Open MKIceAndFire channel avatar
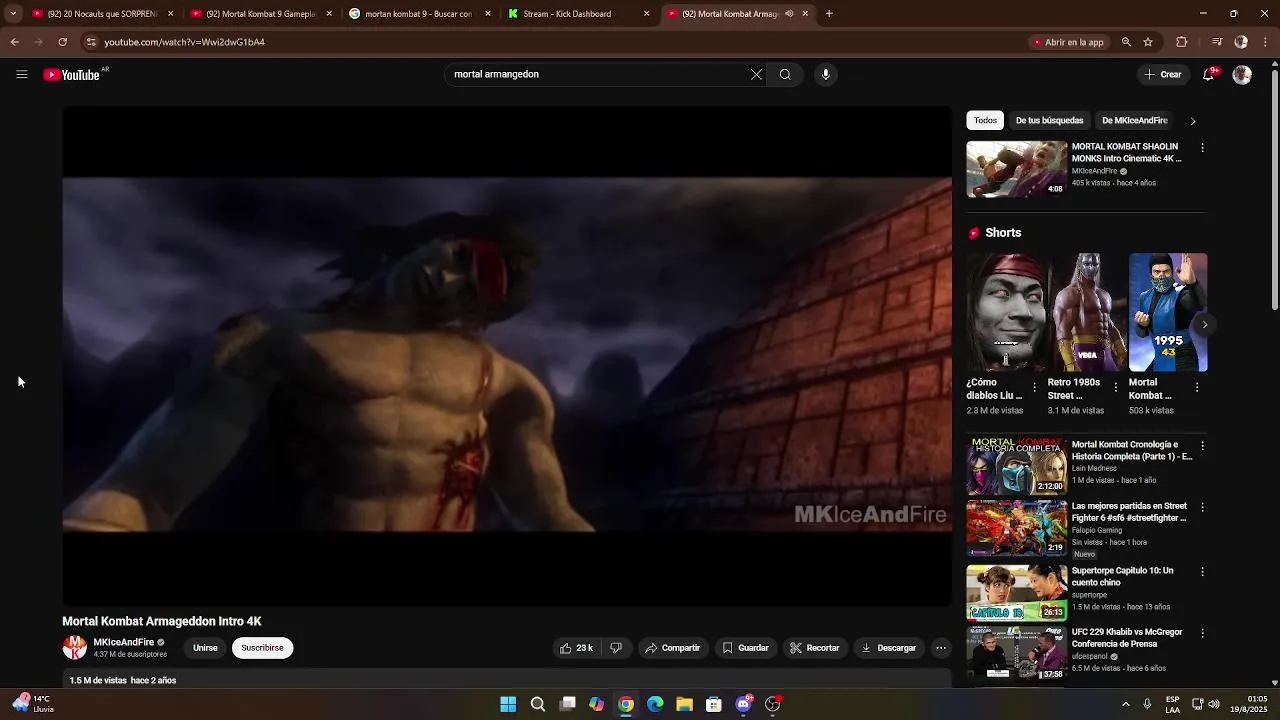 pyautogui.click(x=75, y=648)
